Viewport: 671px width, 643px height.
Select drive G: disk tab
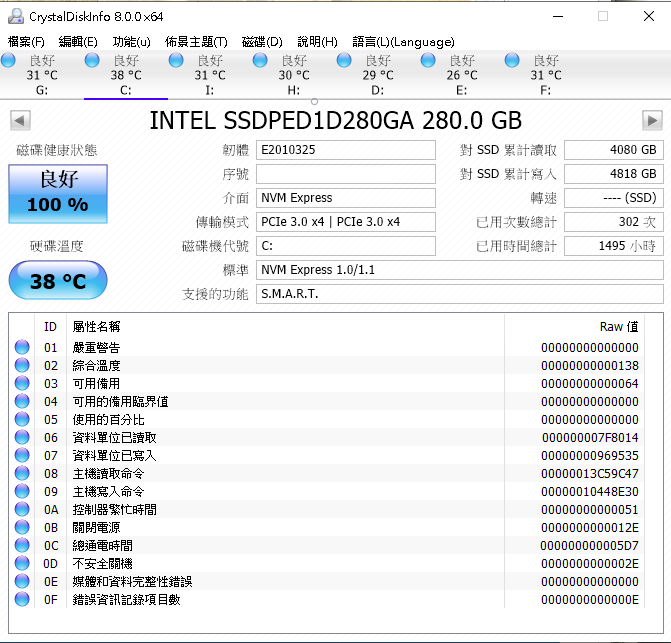42,75
